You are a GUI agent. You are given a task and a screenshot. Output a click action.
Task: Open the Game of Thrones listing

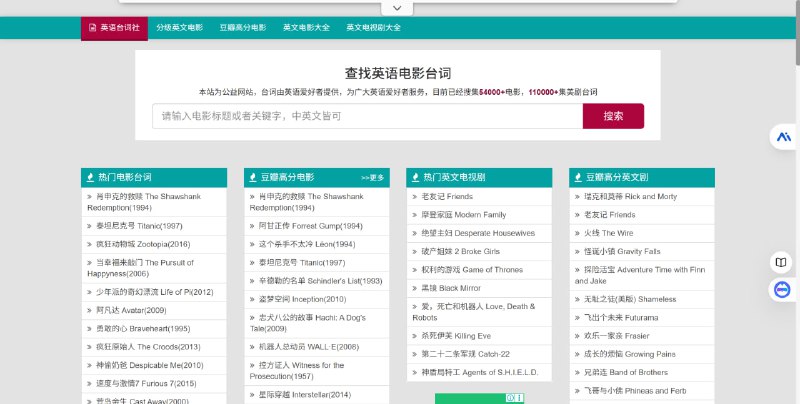click(x=459, y=269)
